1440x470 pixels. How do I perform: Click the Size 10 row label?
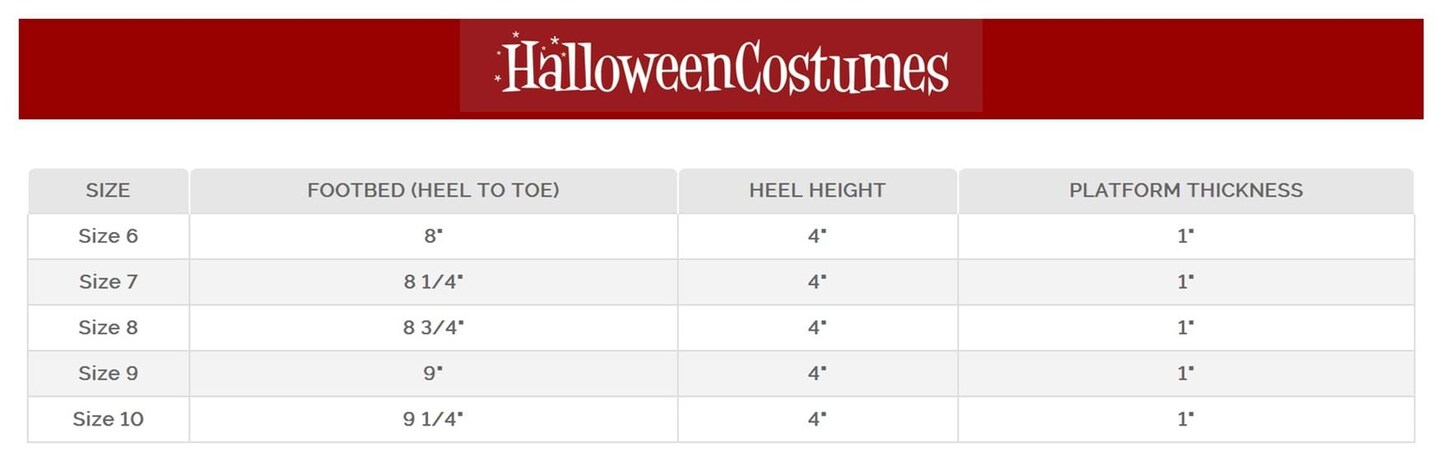(108, 419)
